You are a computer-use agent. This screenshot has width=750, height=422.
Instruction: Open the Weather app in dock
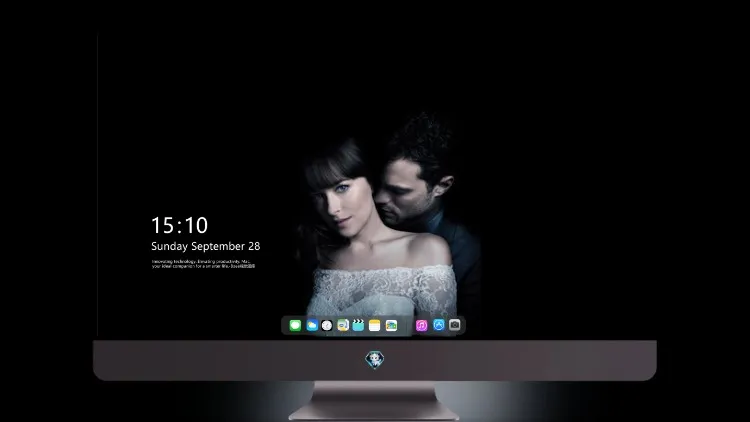click(x=312, y=325)
